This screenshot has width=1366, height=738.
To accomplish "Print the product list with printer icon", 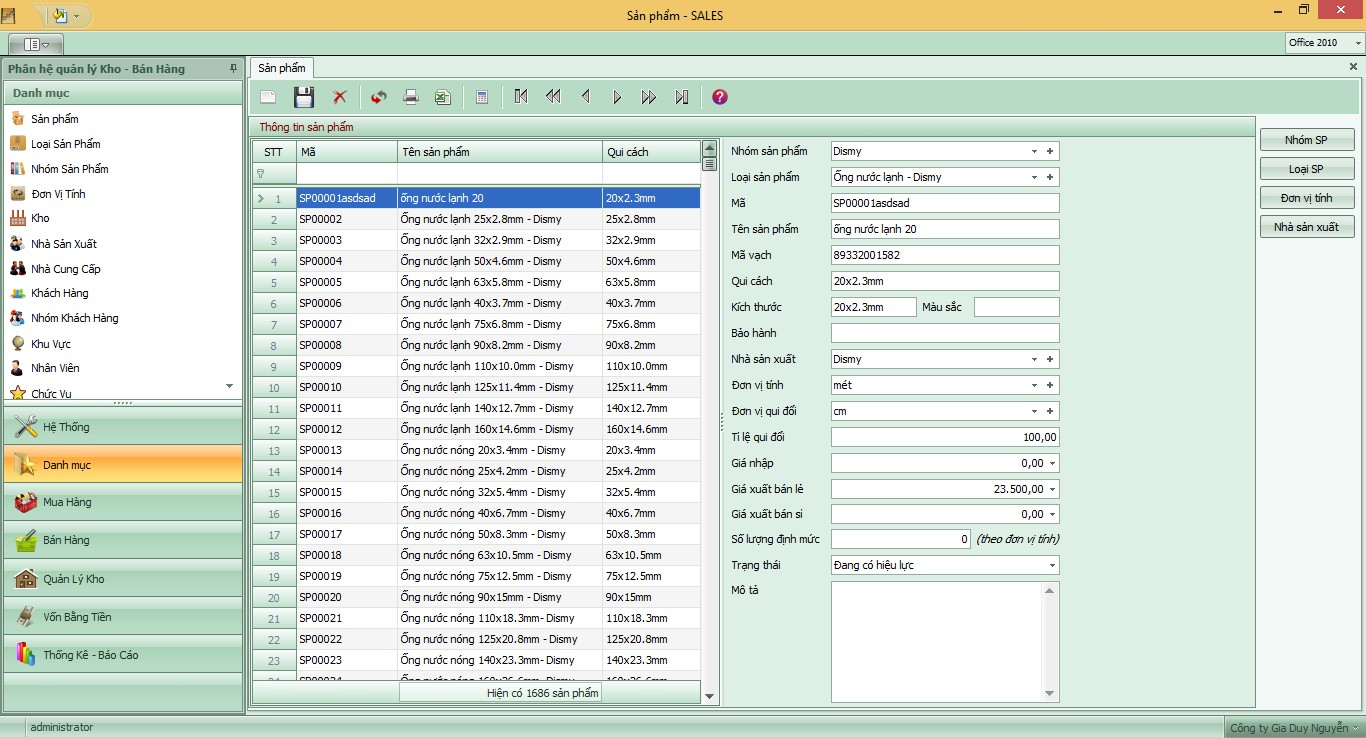I will 410,97.
